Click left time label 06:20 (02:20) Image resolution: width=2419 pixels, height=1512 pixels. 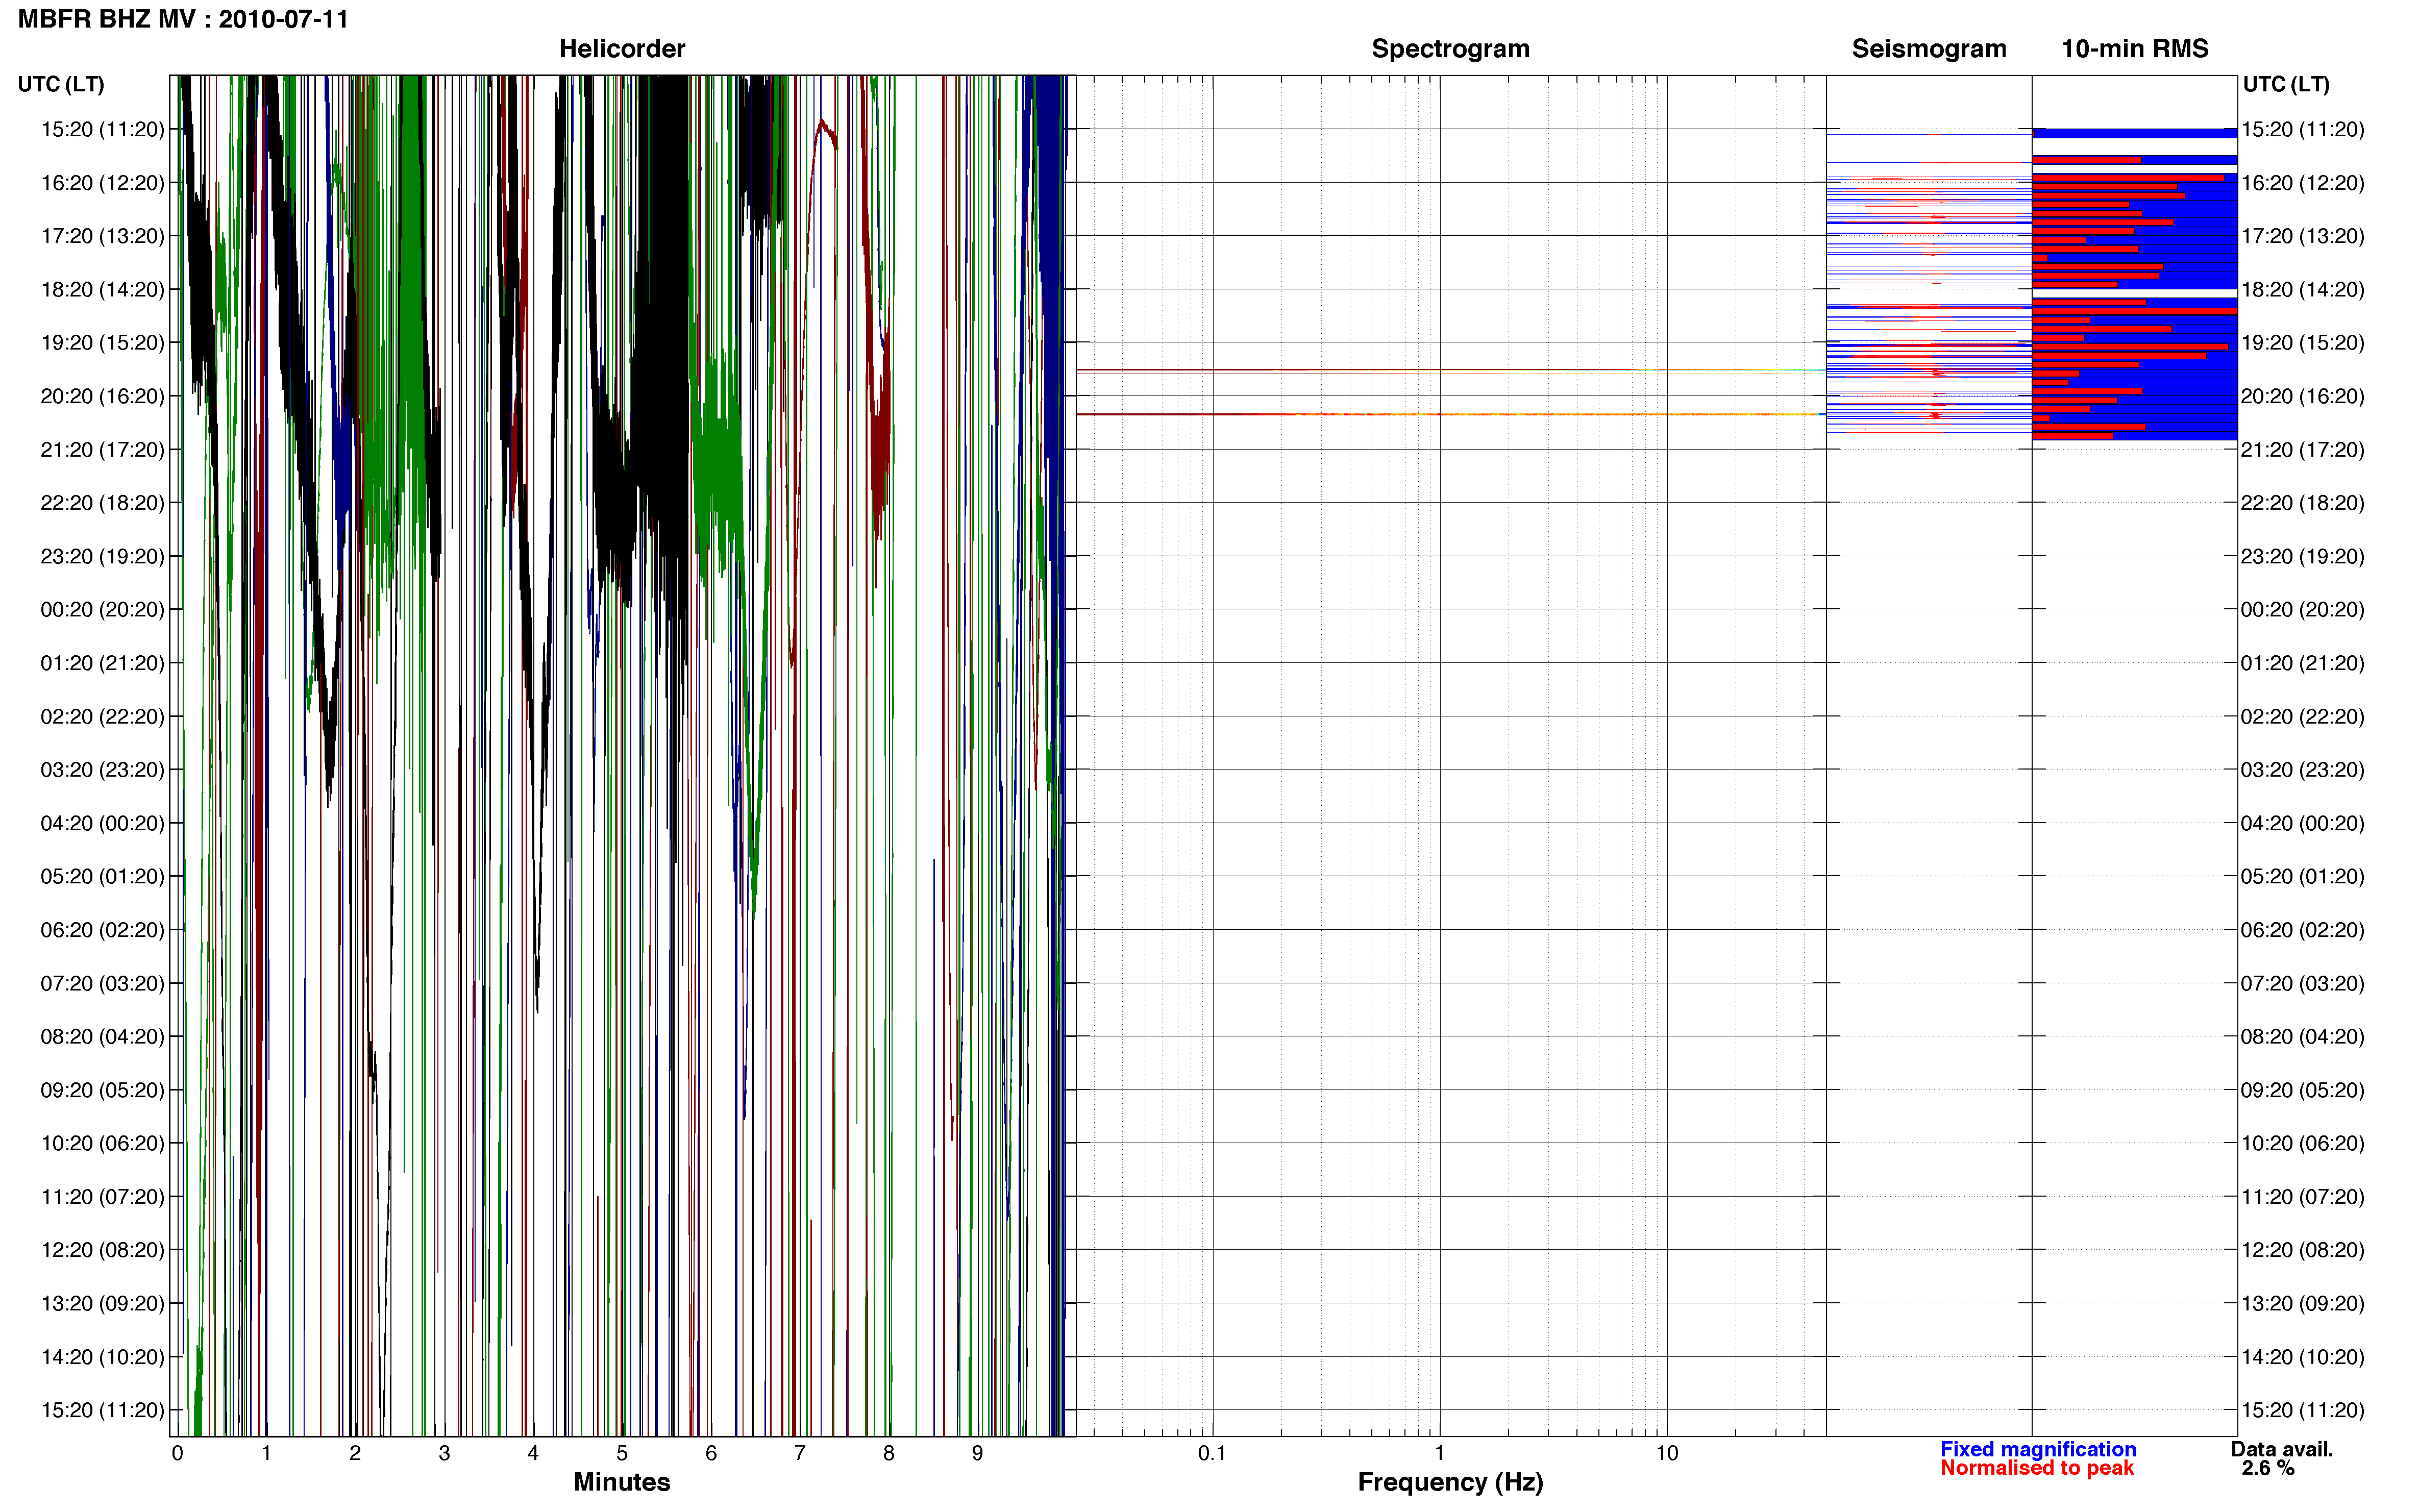(102, 930)
